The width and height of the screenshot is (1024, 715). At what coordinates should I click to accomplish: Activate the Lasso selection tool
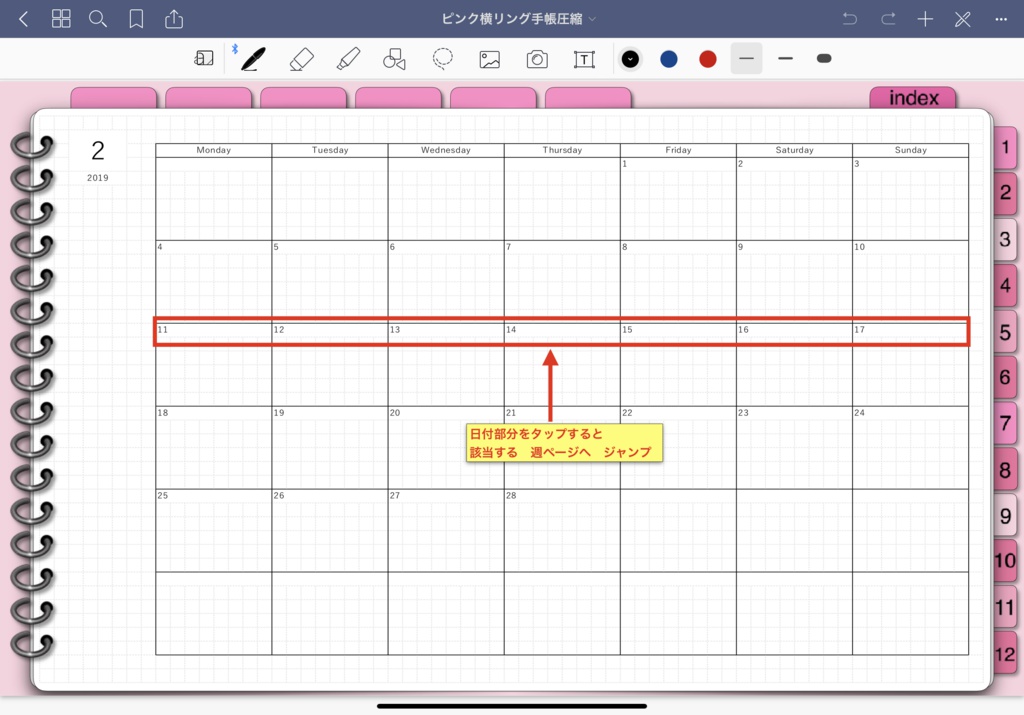[x=442, y=59]
